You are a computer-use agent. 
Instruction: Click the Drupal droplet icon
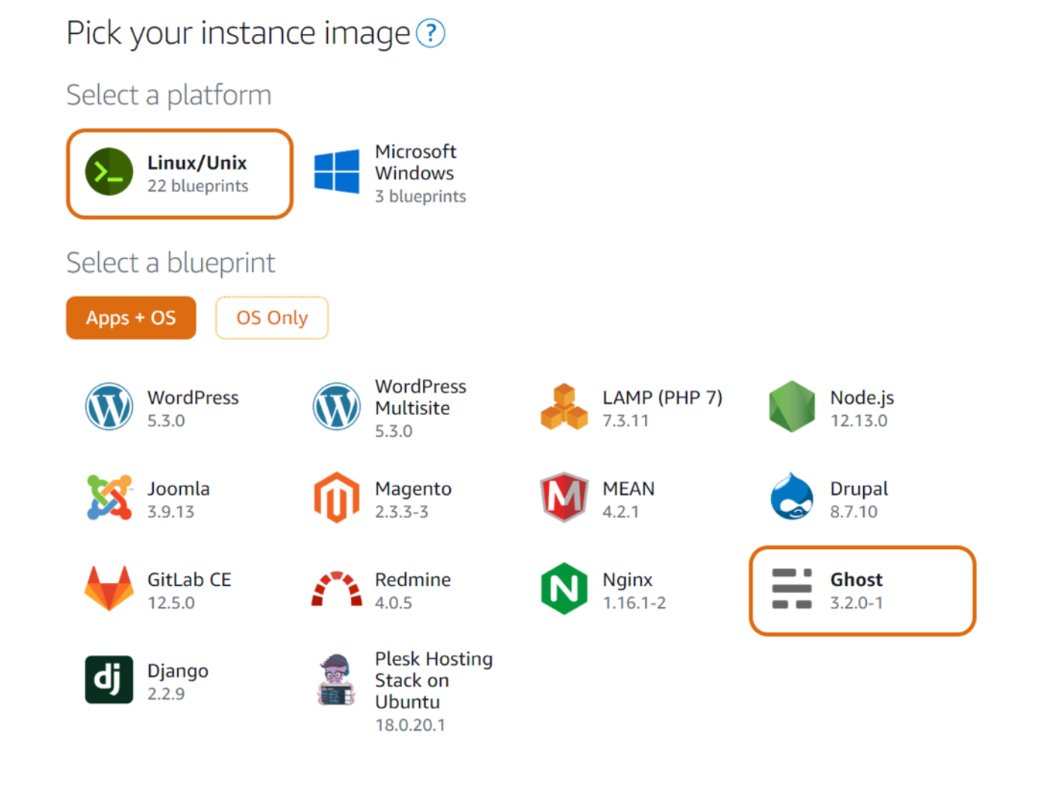coord(792,498)
